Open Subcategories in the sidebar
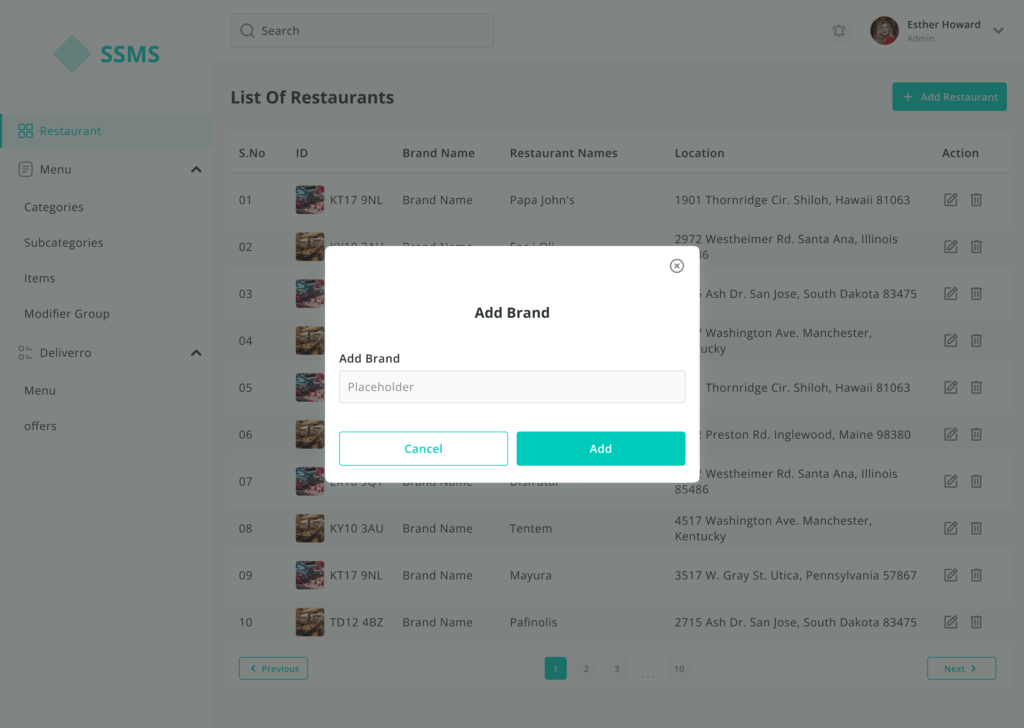The height and width of the screenshot is (728, 1024). click(63, 242)
